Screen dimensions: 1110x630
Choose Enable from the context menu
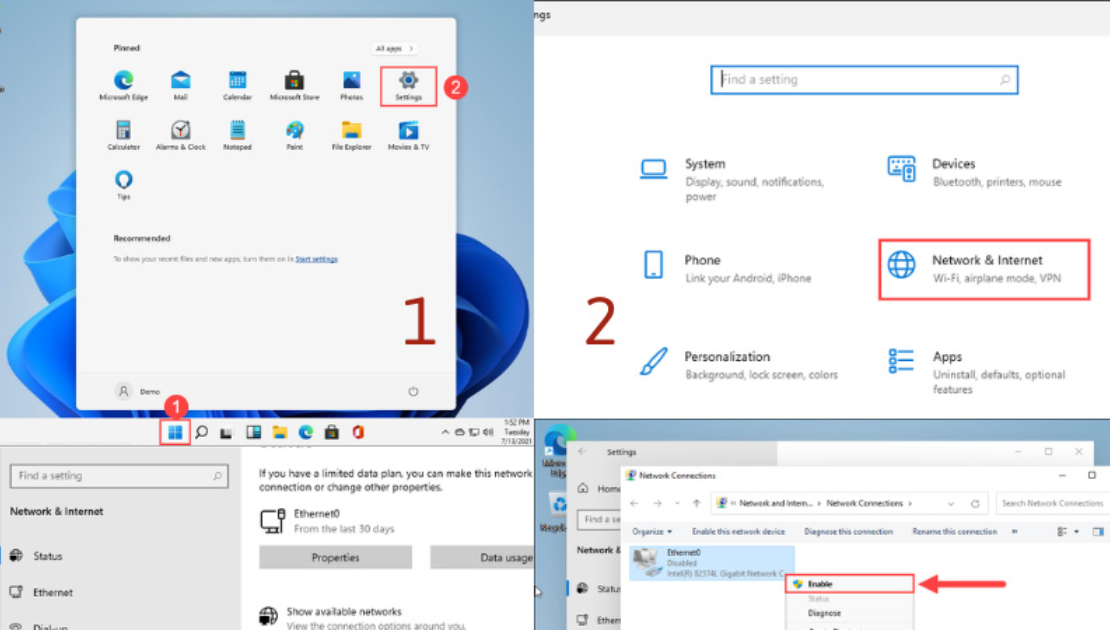click(x=849, y=584)
